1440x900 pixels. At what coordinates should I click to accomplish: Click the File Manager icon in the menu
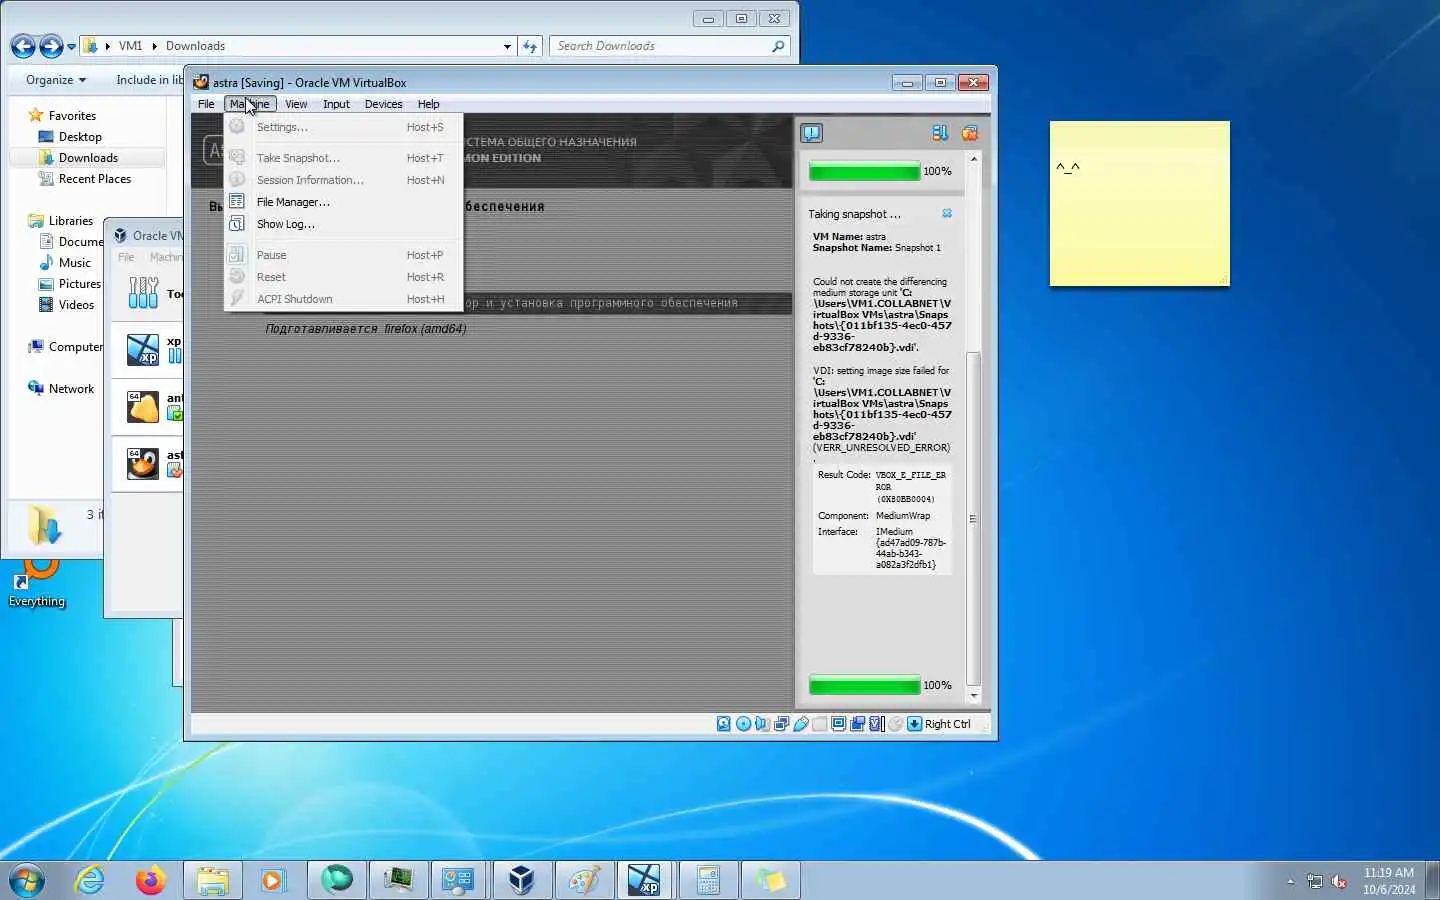tap(237, 201)
